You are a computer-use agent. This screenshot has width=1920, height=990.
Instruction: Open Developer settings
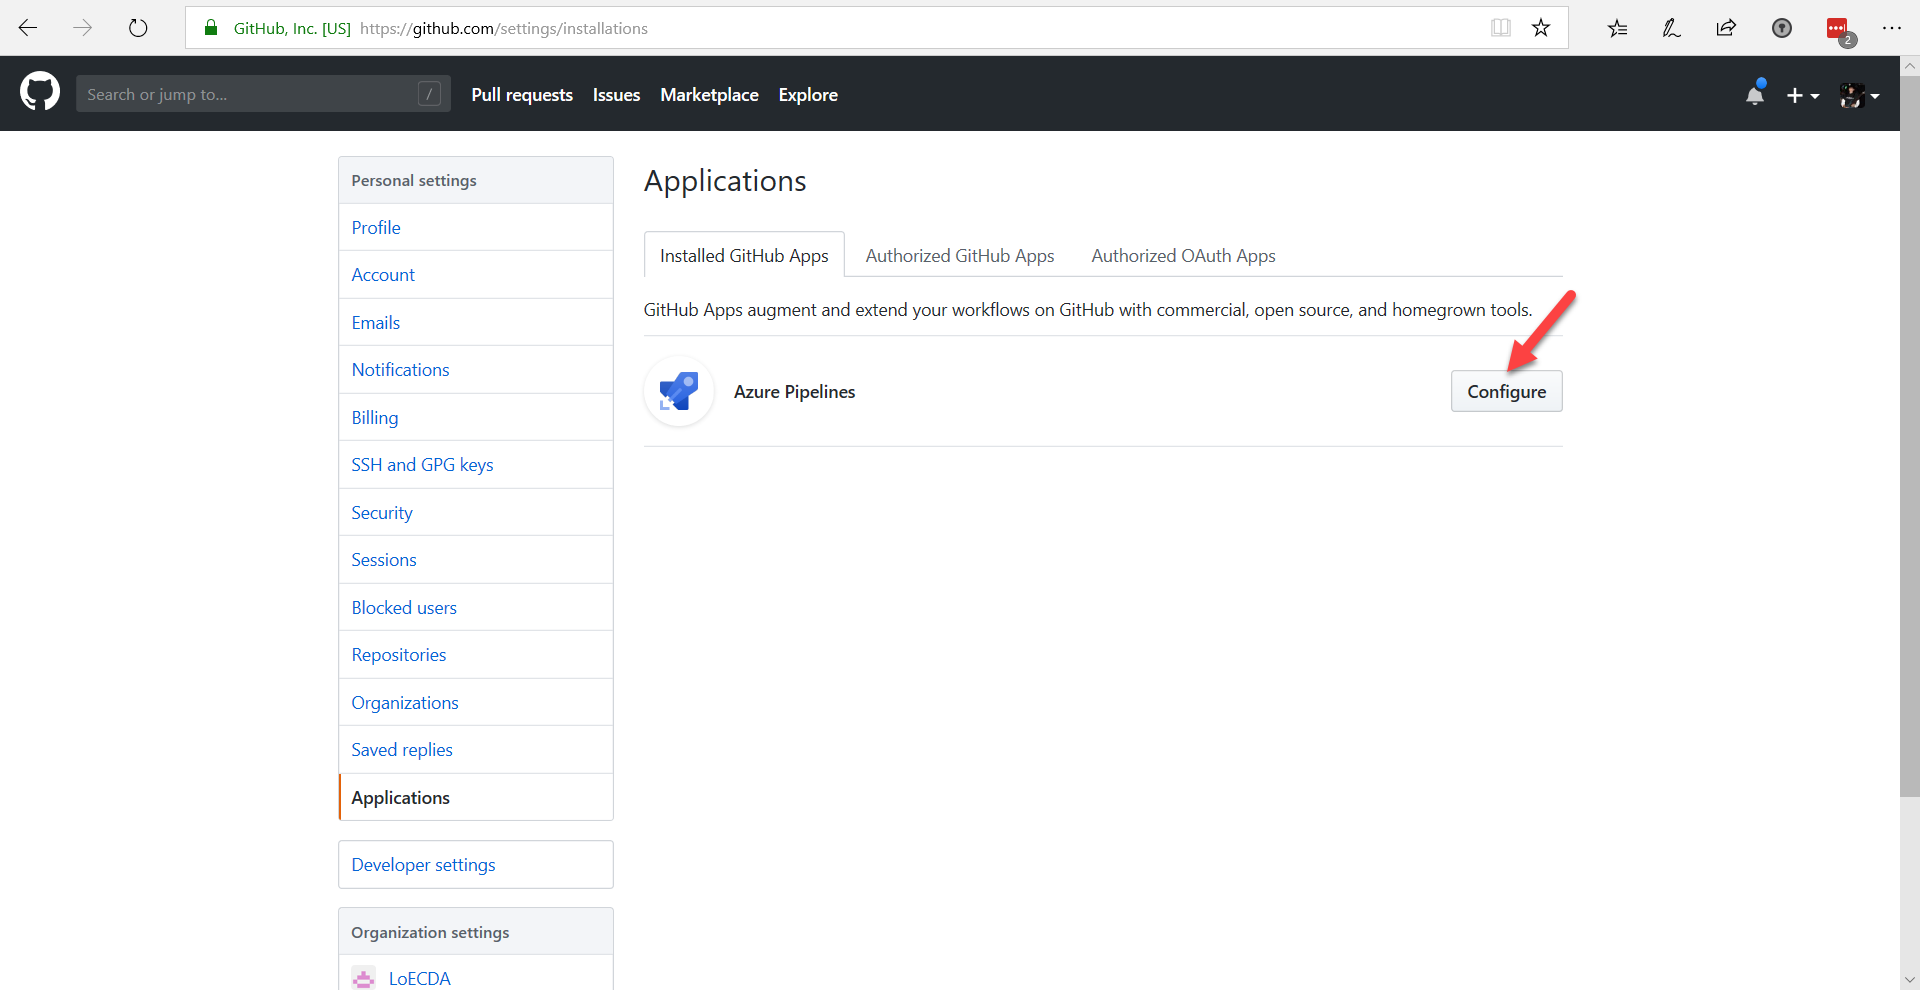(476, 864)
